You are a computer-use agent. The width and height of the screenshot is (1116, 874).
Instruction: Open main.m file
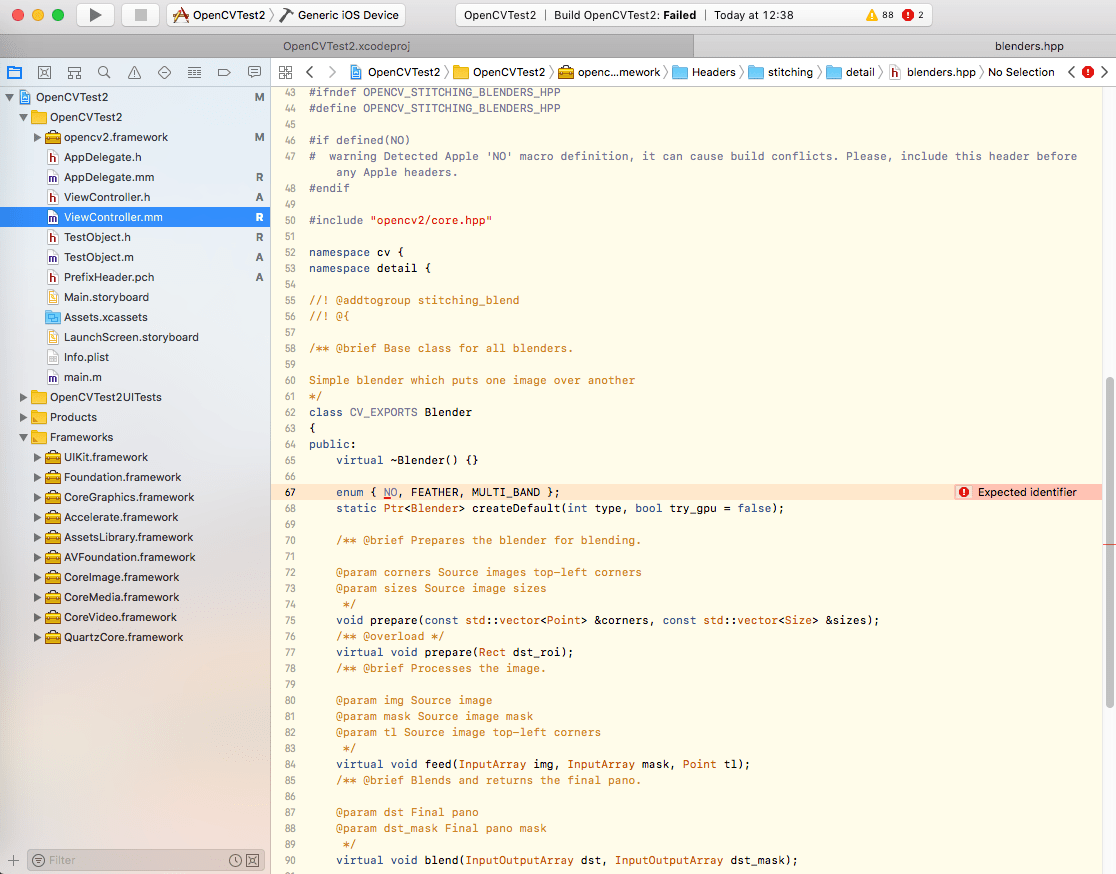135,377
